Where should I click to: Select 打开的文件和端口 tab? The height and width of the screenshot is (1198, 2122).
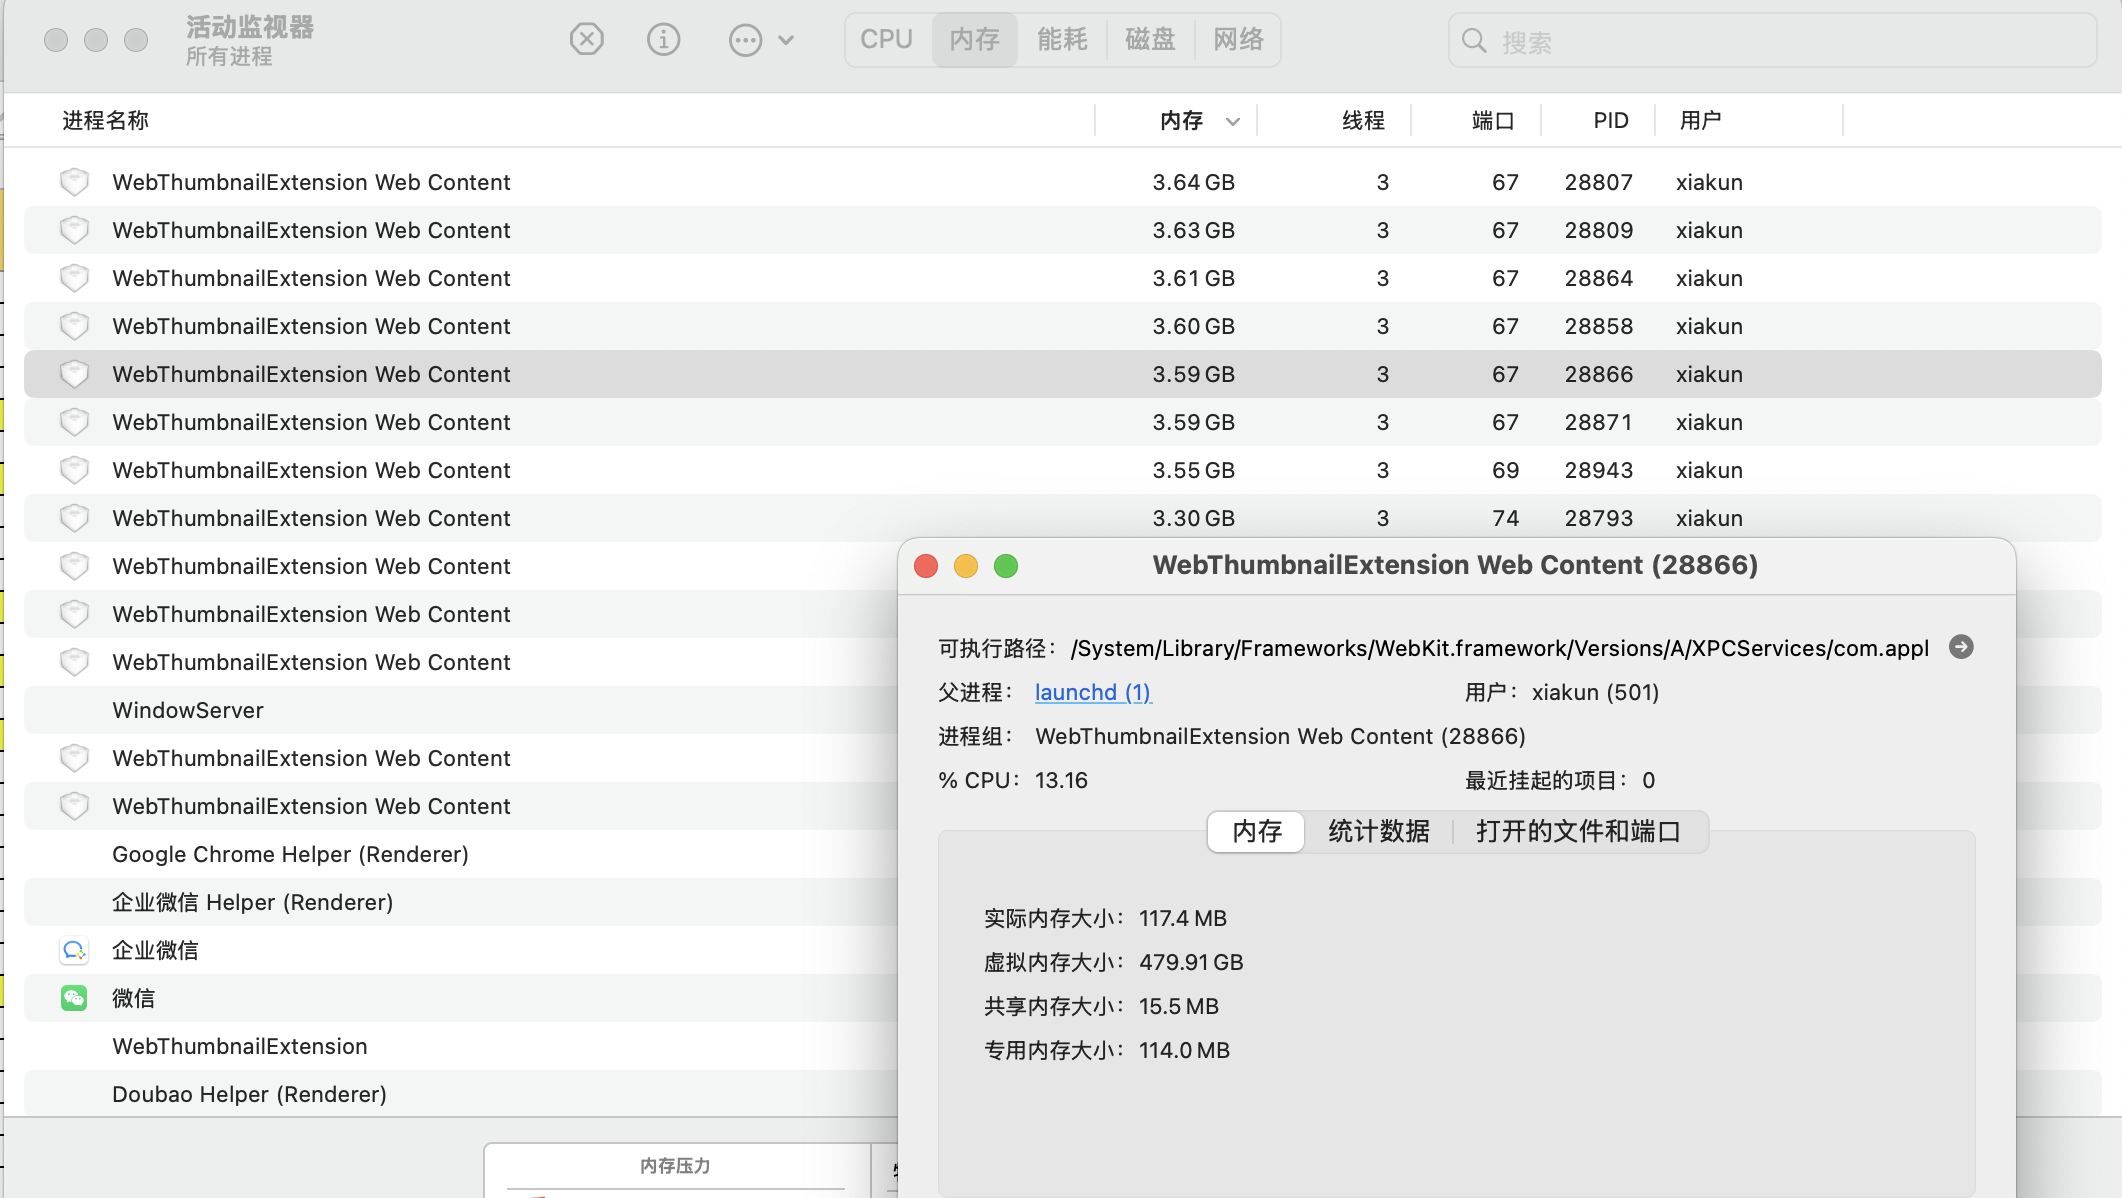coord(1577,831)
